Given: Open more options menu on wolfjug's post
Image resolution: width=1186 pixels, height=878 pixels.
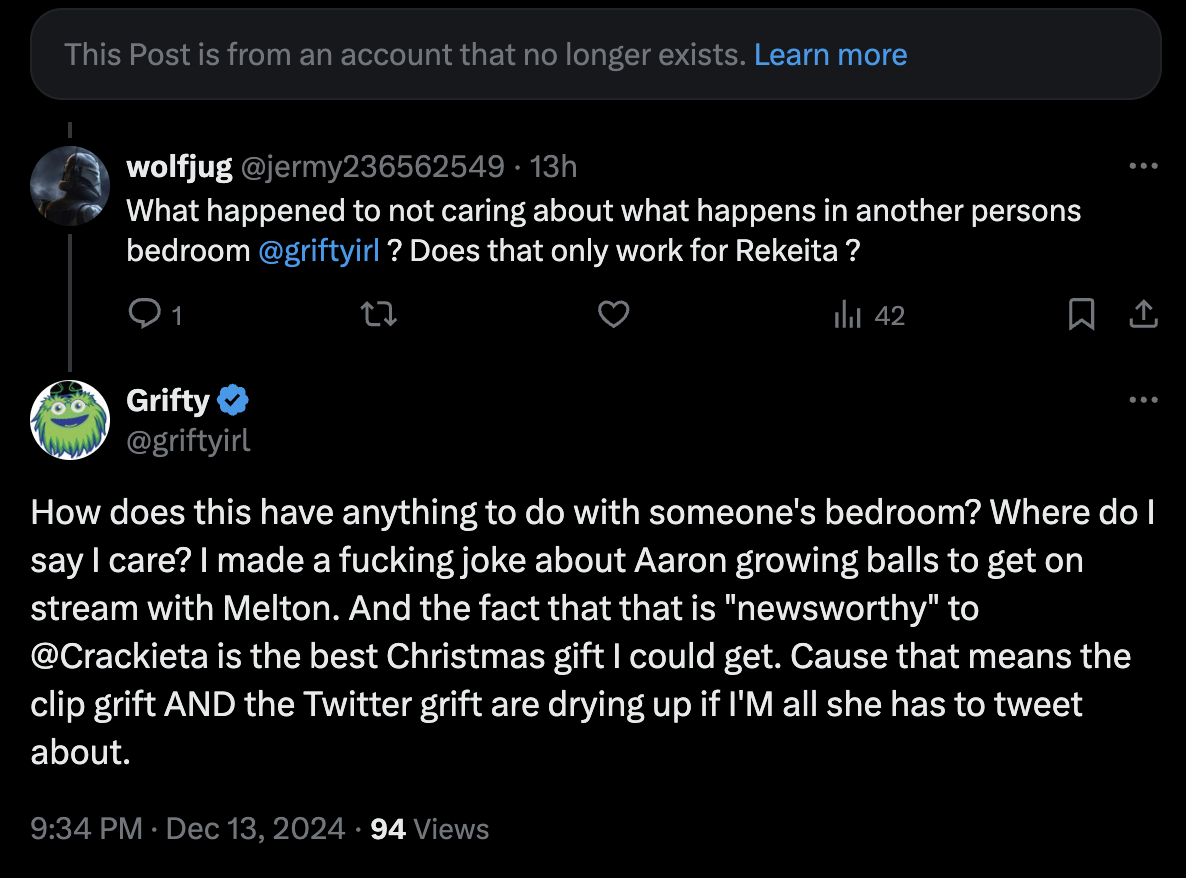Looking at the screenshot, I should click(x=1143, y=166).
